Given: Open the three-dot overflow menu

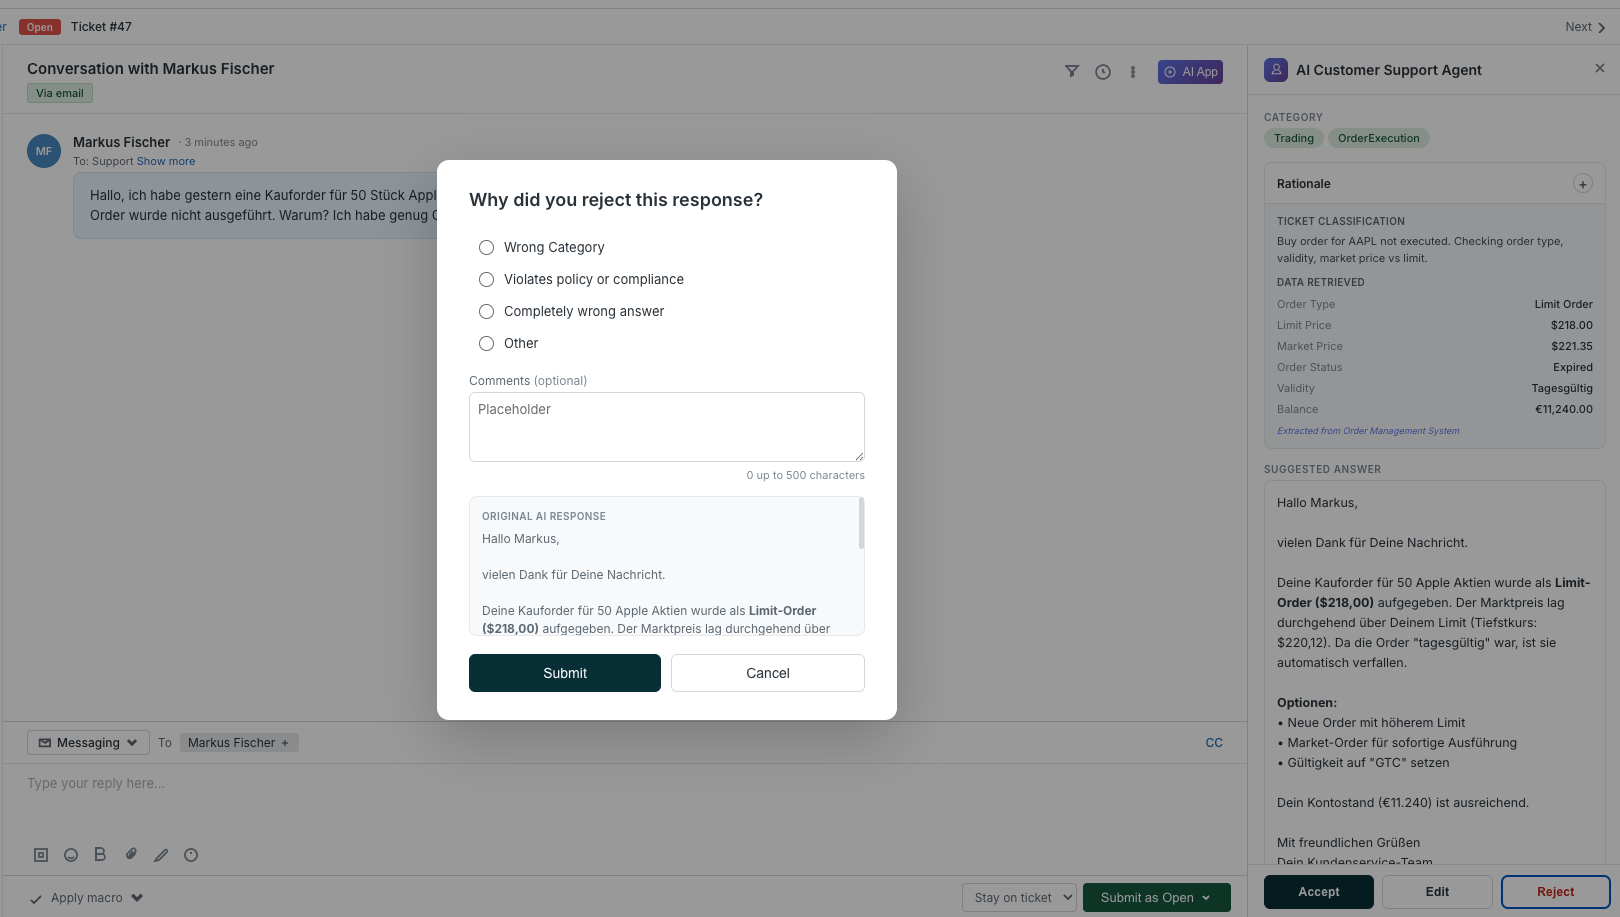Looking at the screenshot, I should 1132,71.
